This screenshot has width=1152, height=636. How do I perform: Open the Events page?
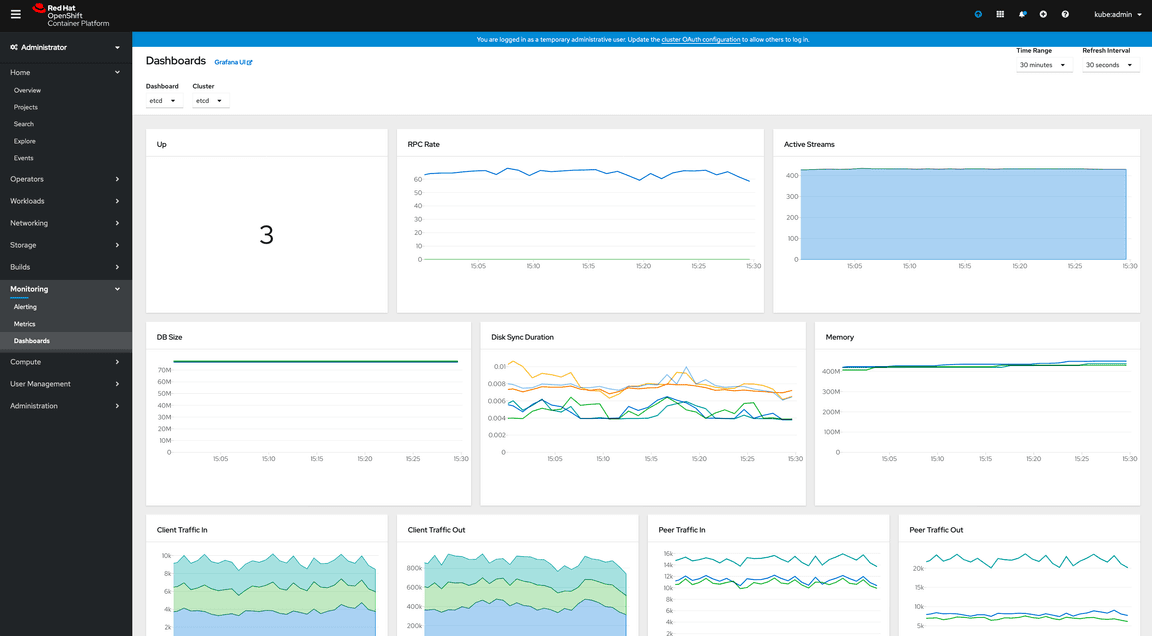24,158
